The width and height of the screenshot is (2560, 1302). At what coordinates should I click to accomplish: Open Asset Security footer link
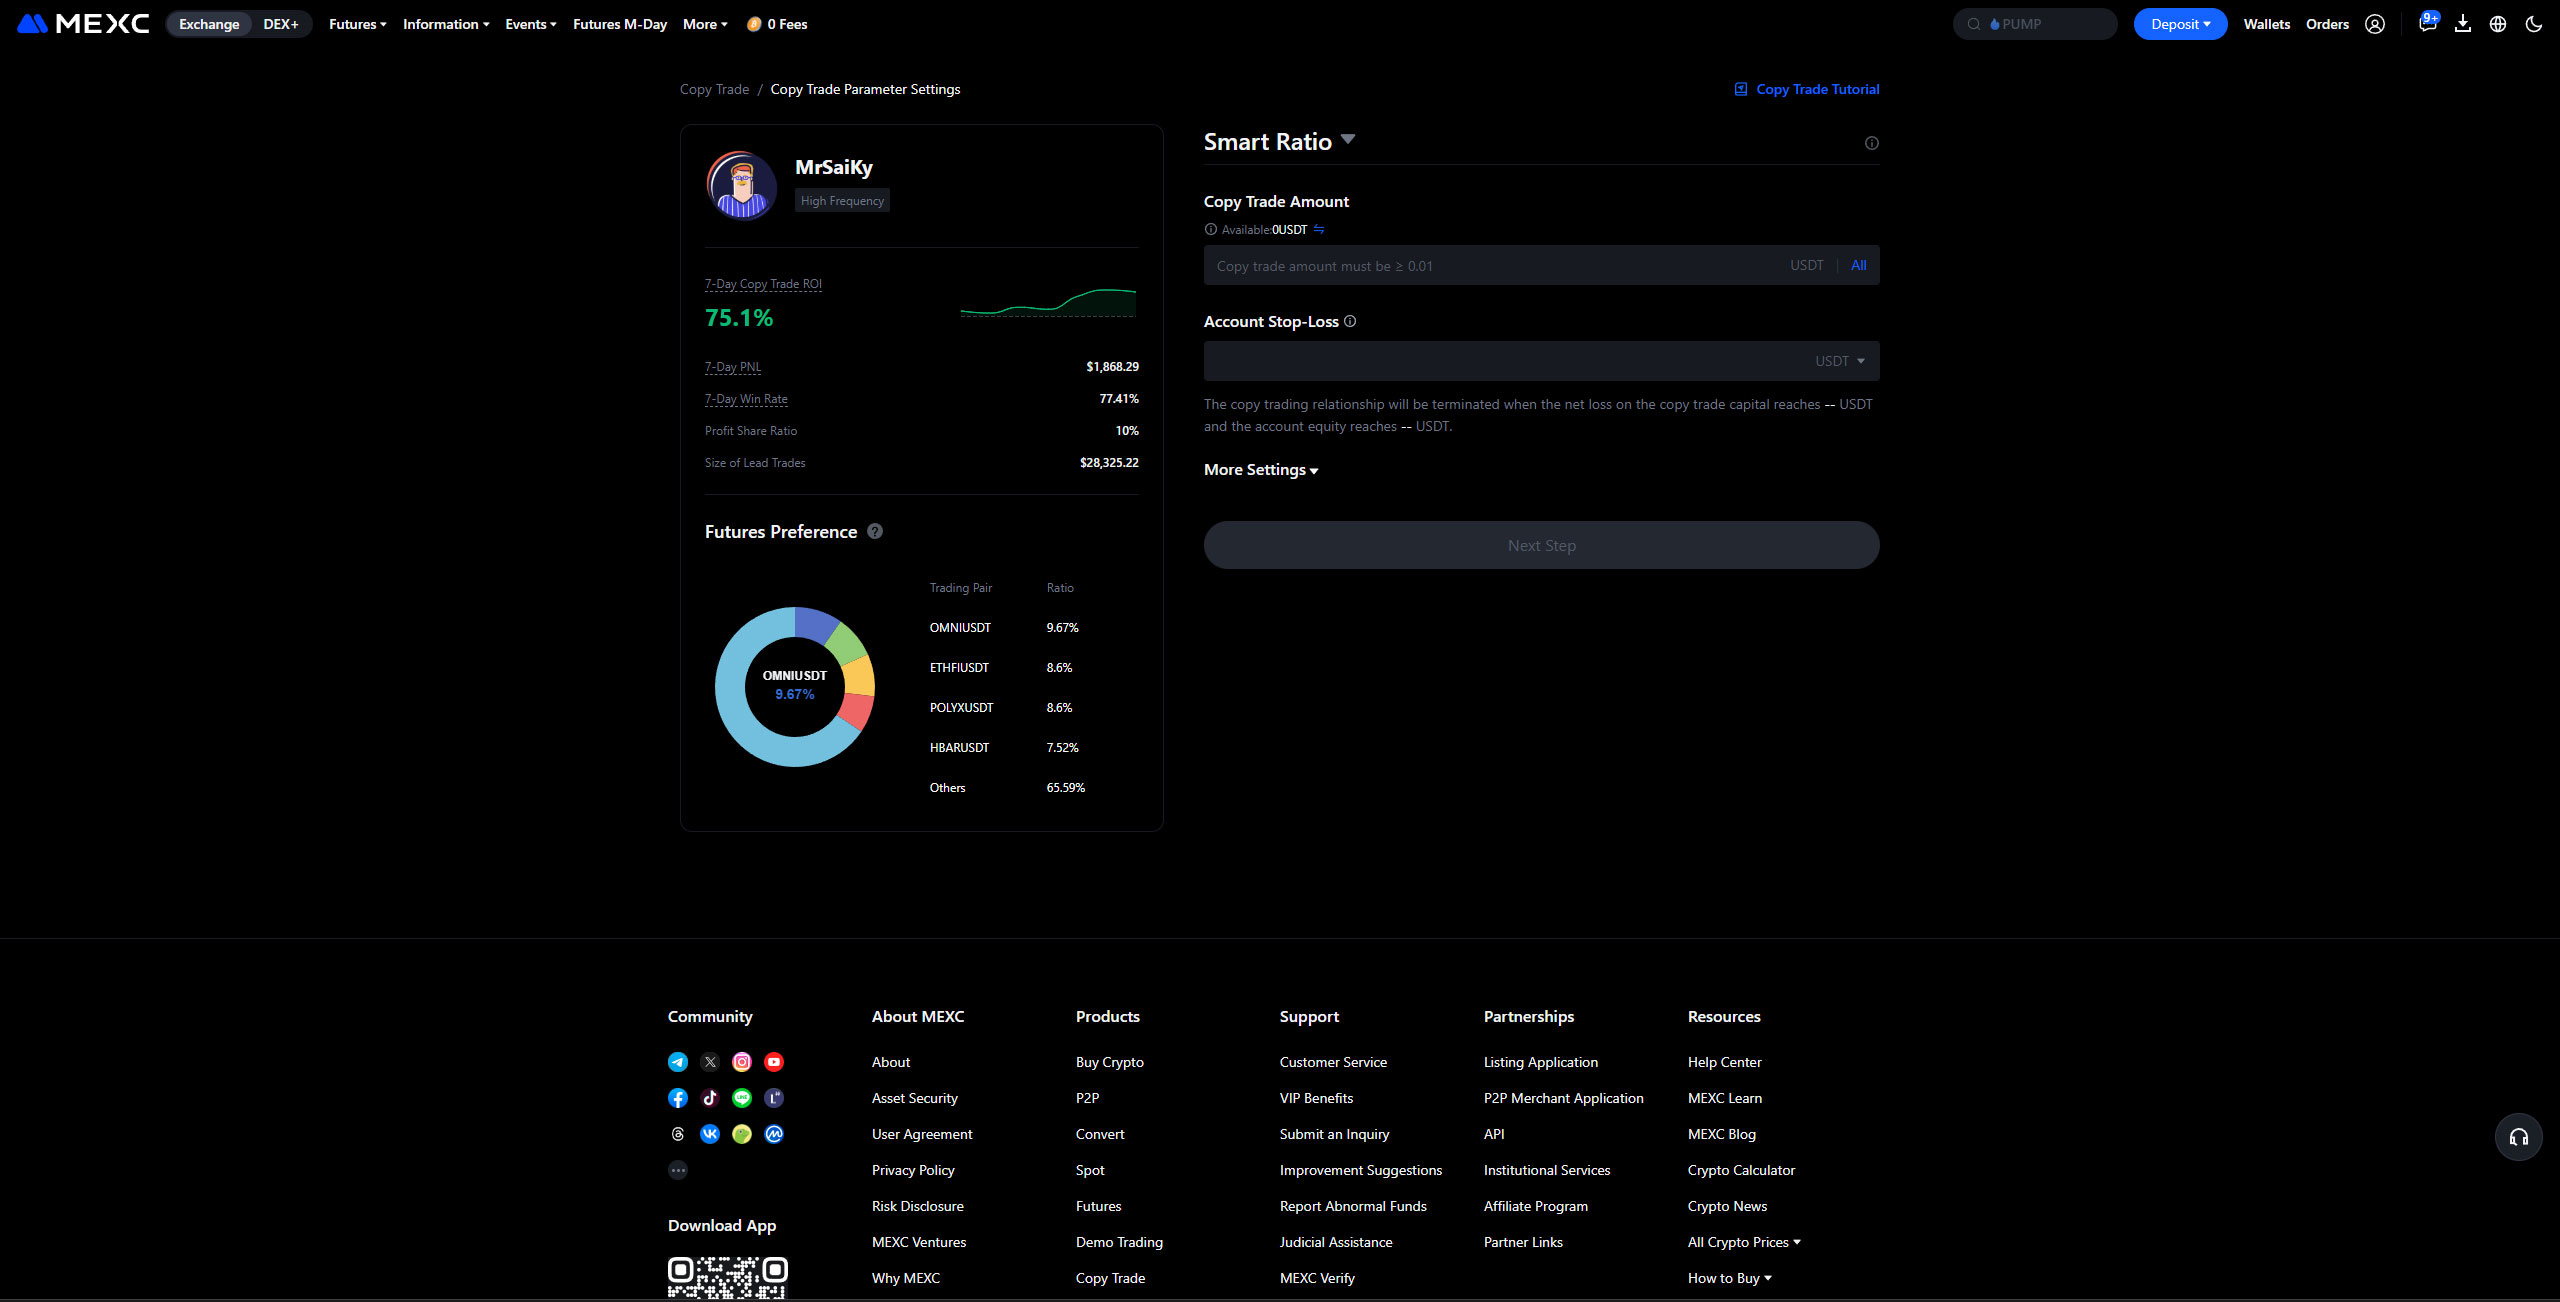(x=914, y=1098)
